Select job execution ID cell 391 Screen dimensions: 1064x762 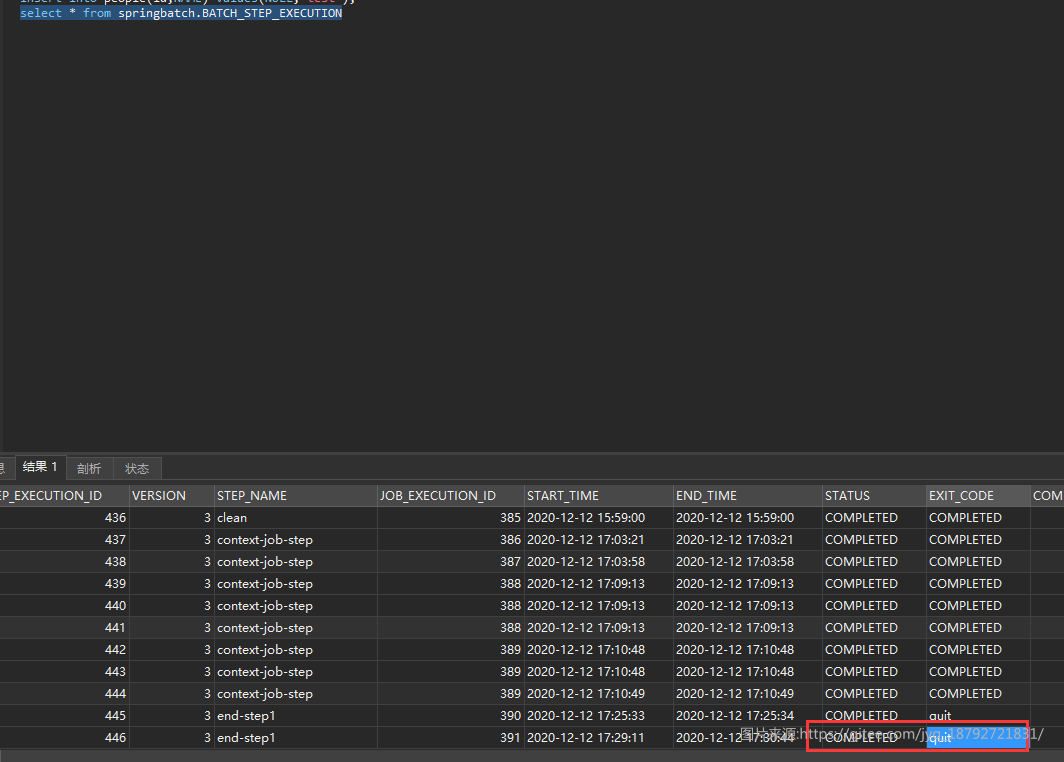click(451, 738)
